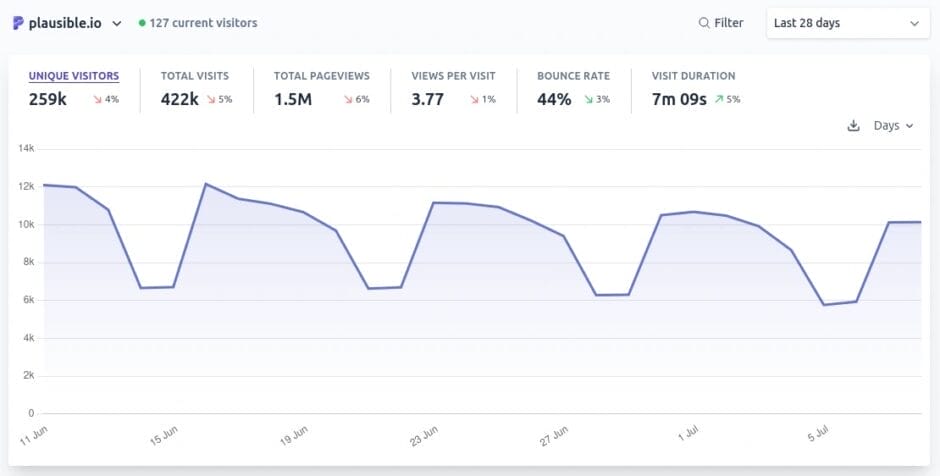The width and height of the screenshot is (940, 476).
Task: Click the 15 Jun axis date label
Action: pyautogui.click(x=163, y=437)
